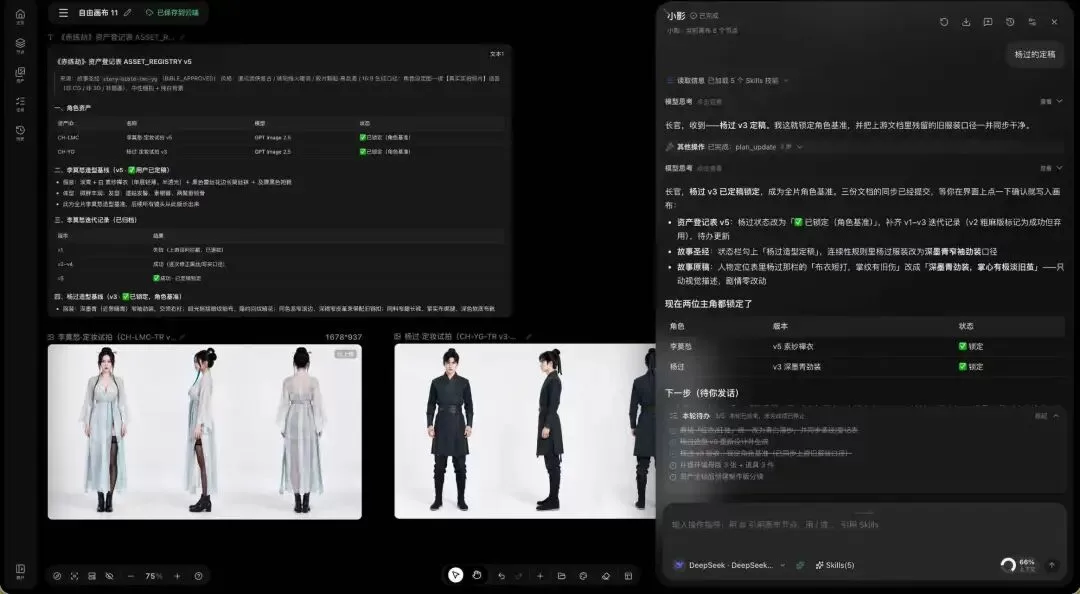Open the settings sliders icon in the 小影 header

[1032, 22]
